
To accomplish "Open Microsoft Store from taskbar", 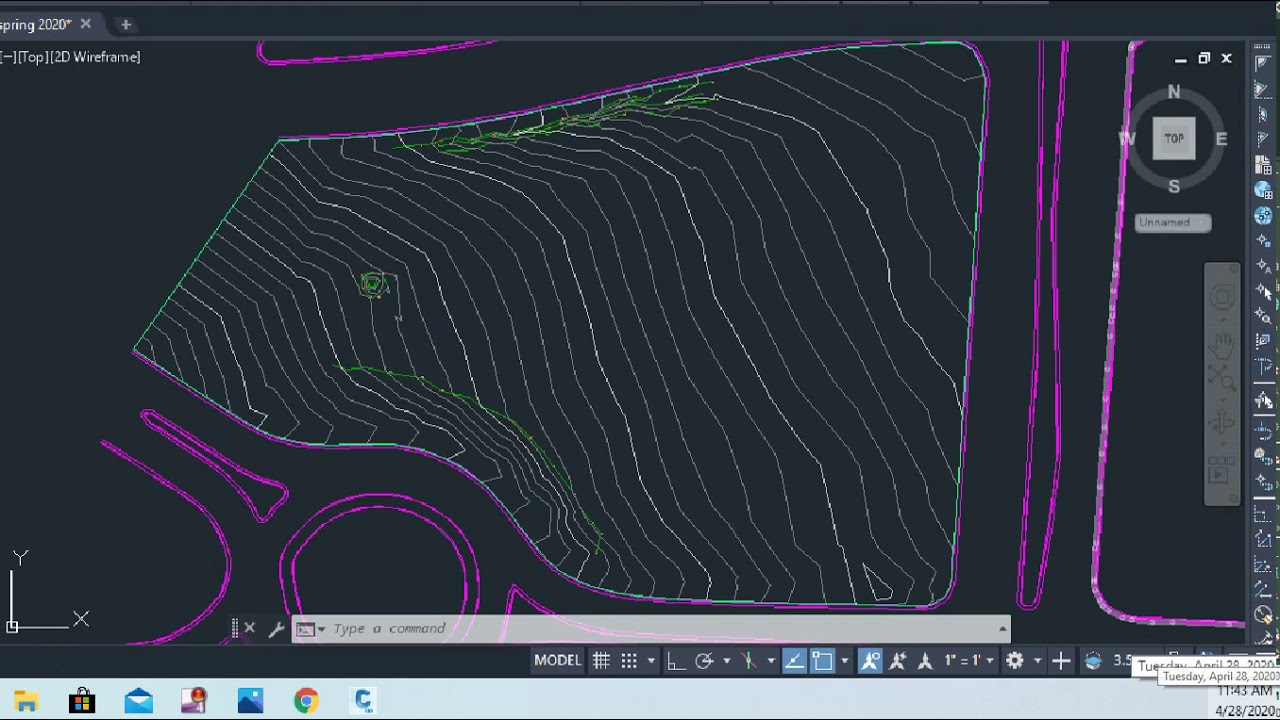I will coord(82,701).
